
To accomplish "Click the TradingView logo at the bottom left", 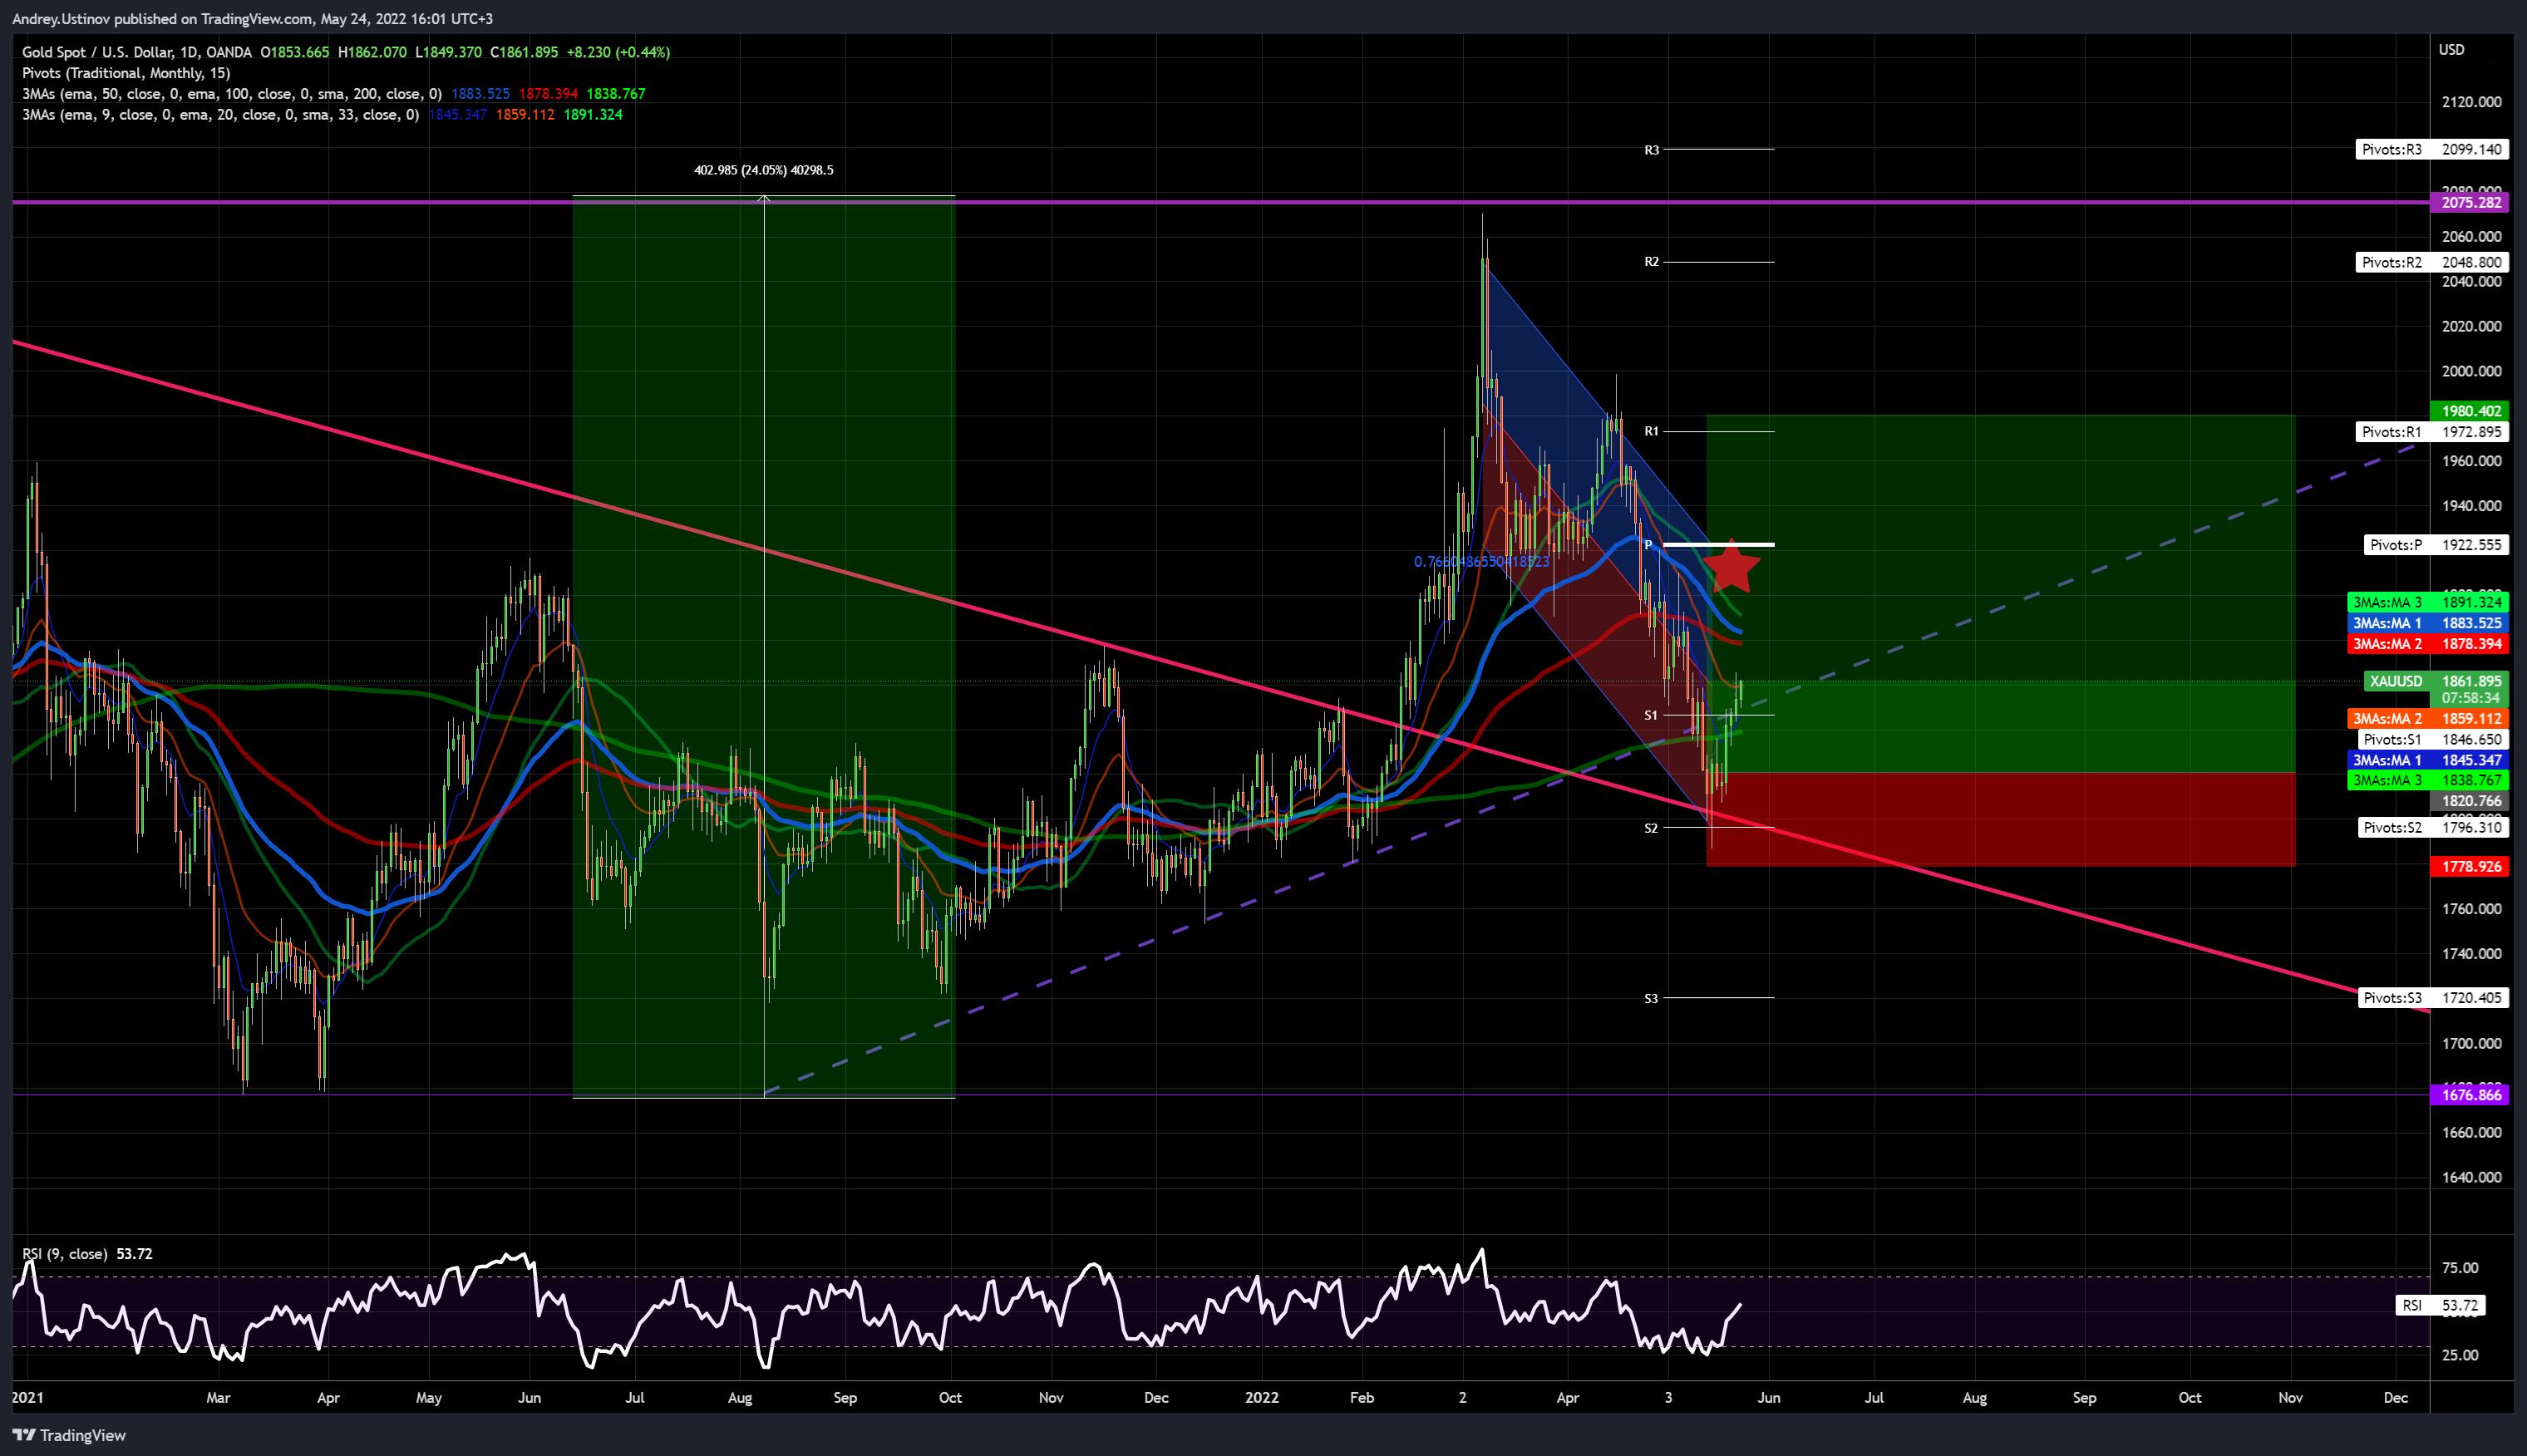I will 68,1435.
